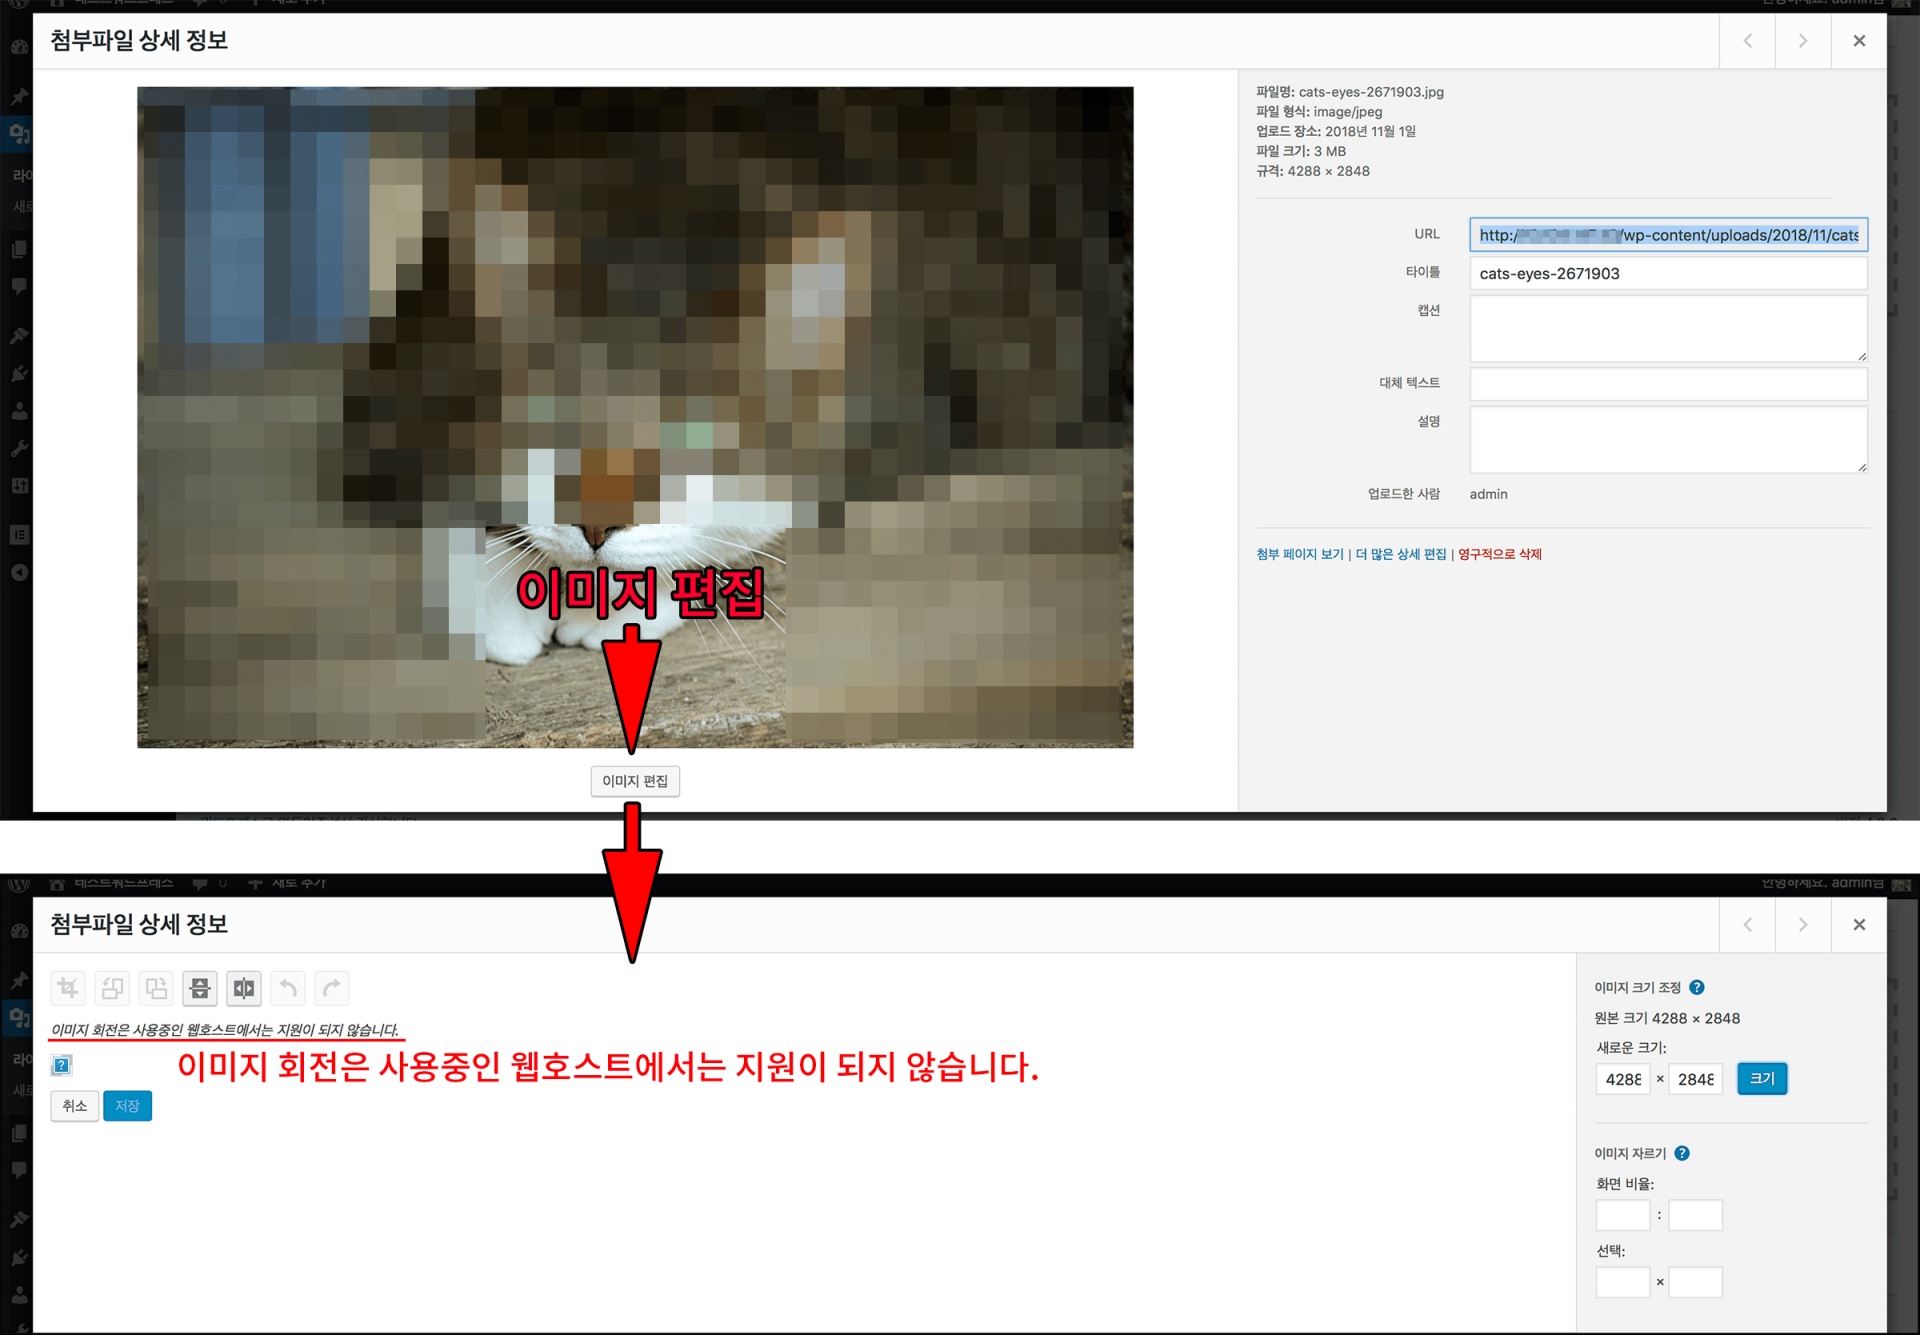Image resolution: width=1920 pixels, height=1335 pixels.
Task: Click the redo arrow icon
Action: pyautogui.click(x=332, y=988)
